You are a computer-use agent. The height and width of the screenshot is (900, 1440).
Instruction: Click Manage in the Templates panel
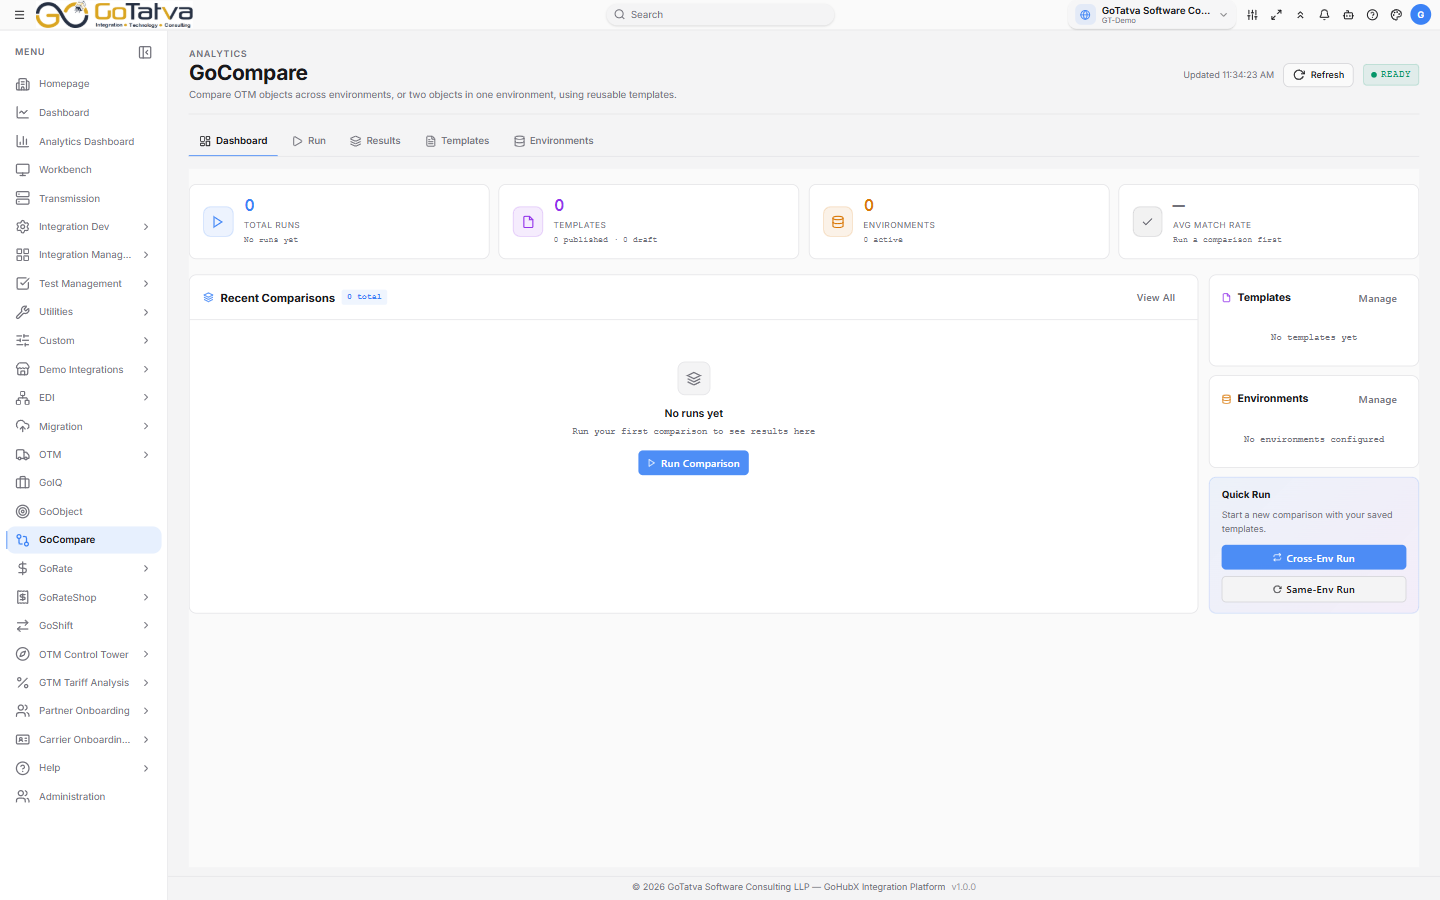pos(1378,299)
